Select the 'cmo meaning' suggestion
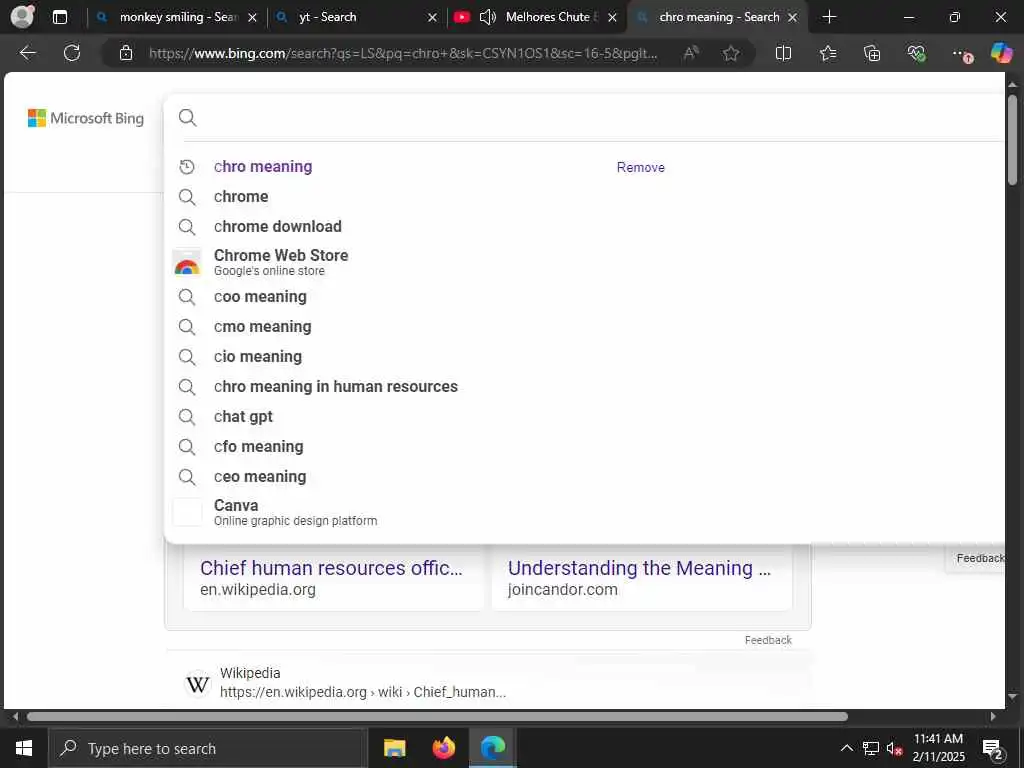The width and height of the screenshot is (1024, 768). pyautogui.click(x=263, y=327)
